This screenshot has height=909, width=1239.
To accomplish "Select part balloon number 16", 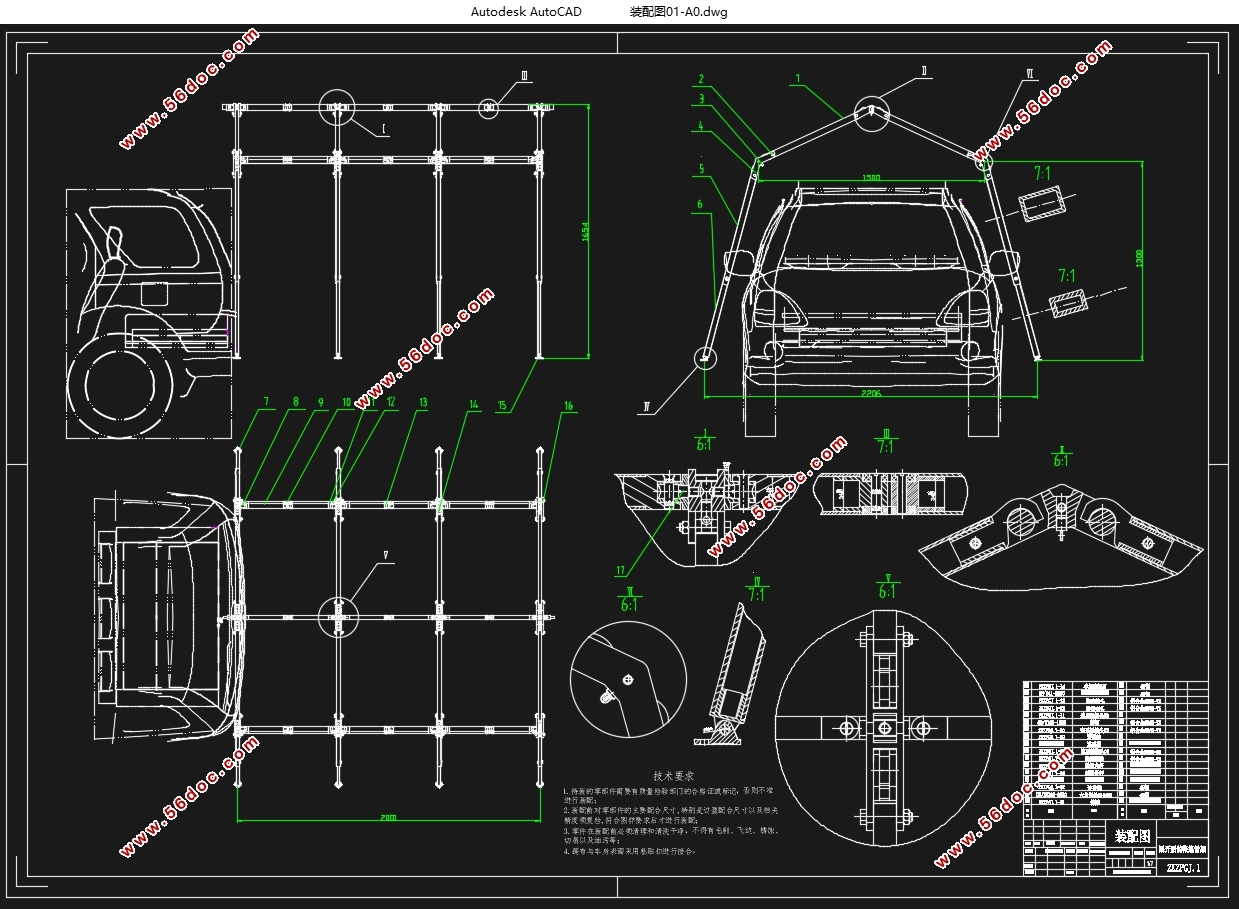I will pos(568,405).
